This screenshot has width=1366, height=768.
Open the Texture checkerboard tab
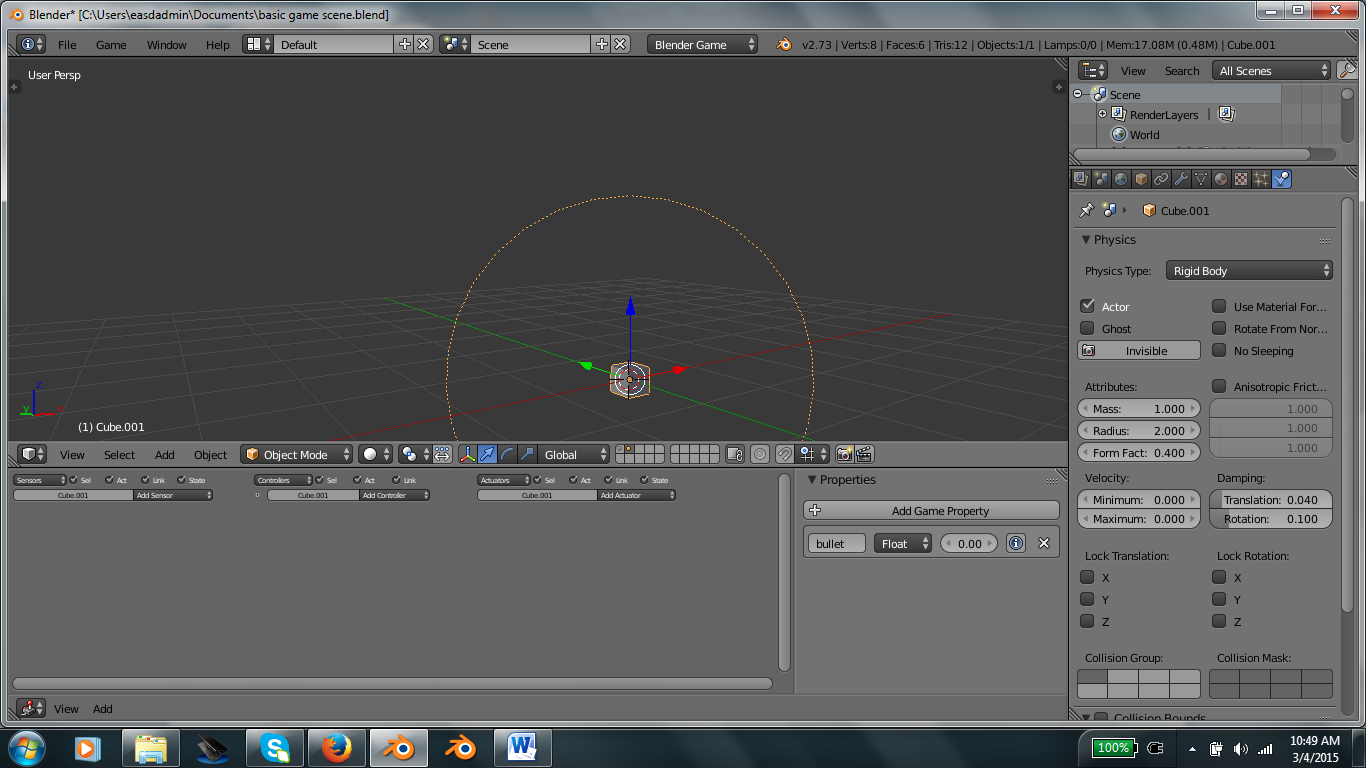point(1241,179)
